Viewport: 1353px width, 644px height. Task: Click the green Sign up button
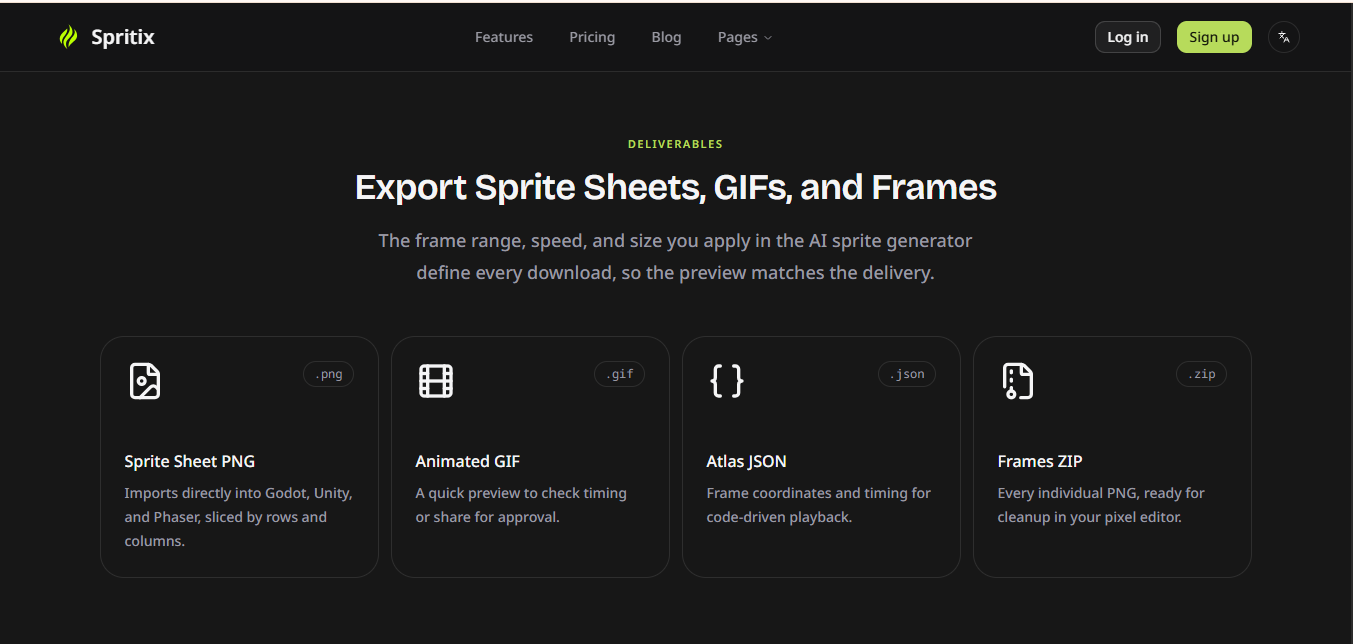pos(1214,37)
